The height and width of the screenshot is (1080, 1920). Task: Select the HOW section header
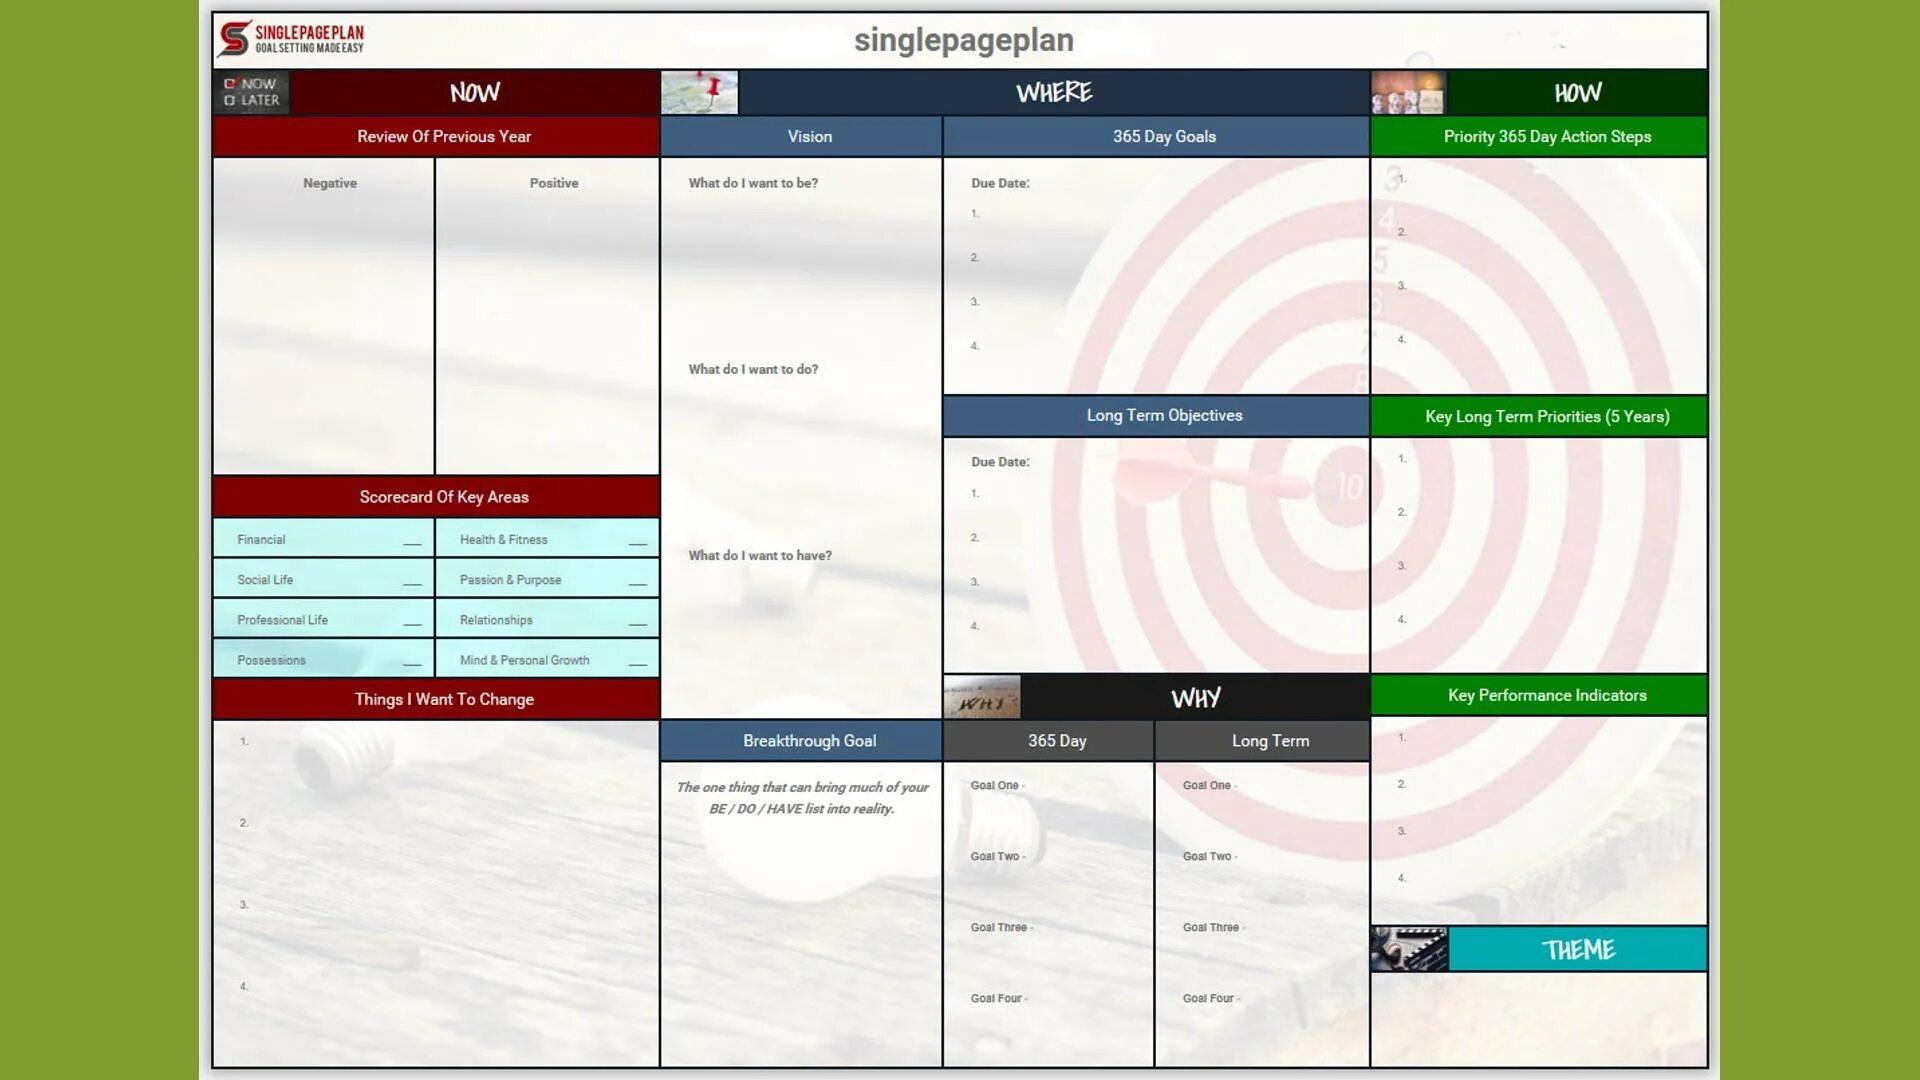1577,93
